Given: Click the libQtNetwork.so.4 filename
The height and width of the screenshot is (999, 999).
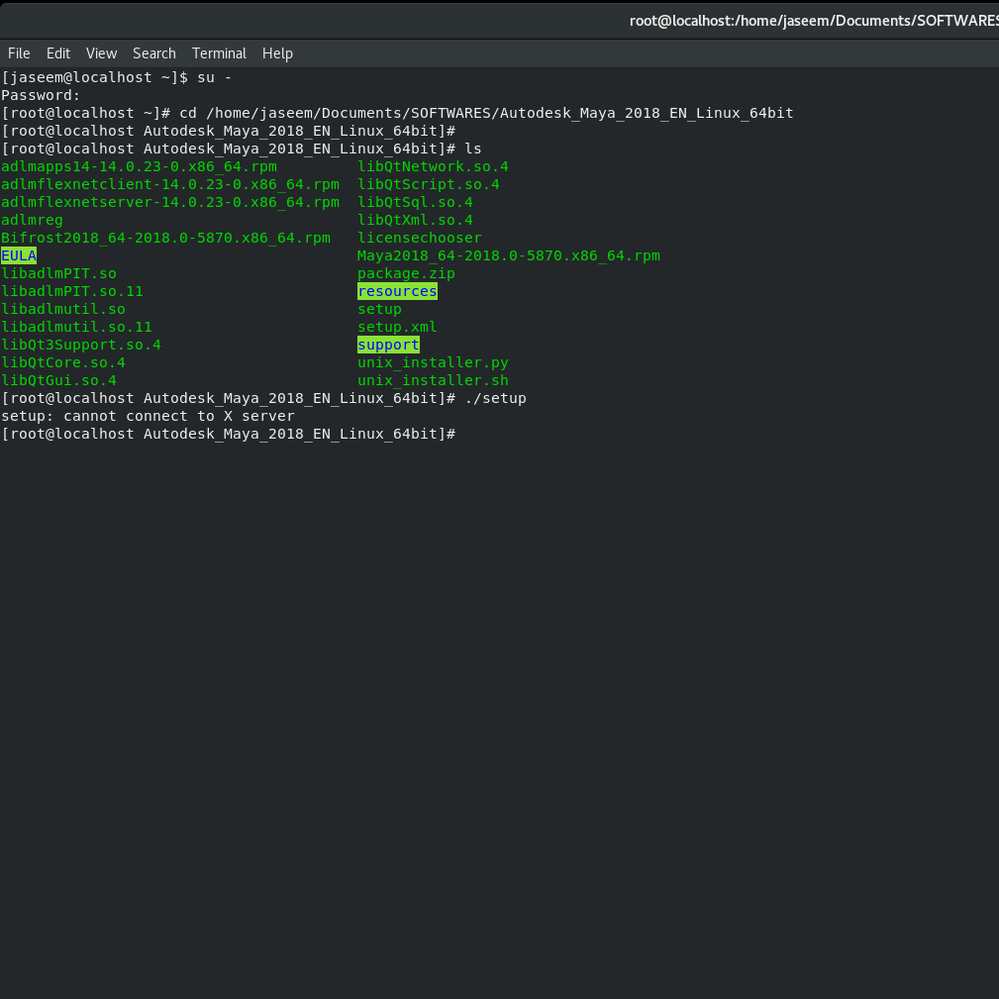Looking at the screenshot, I should [433, 166].
